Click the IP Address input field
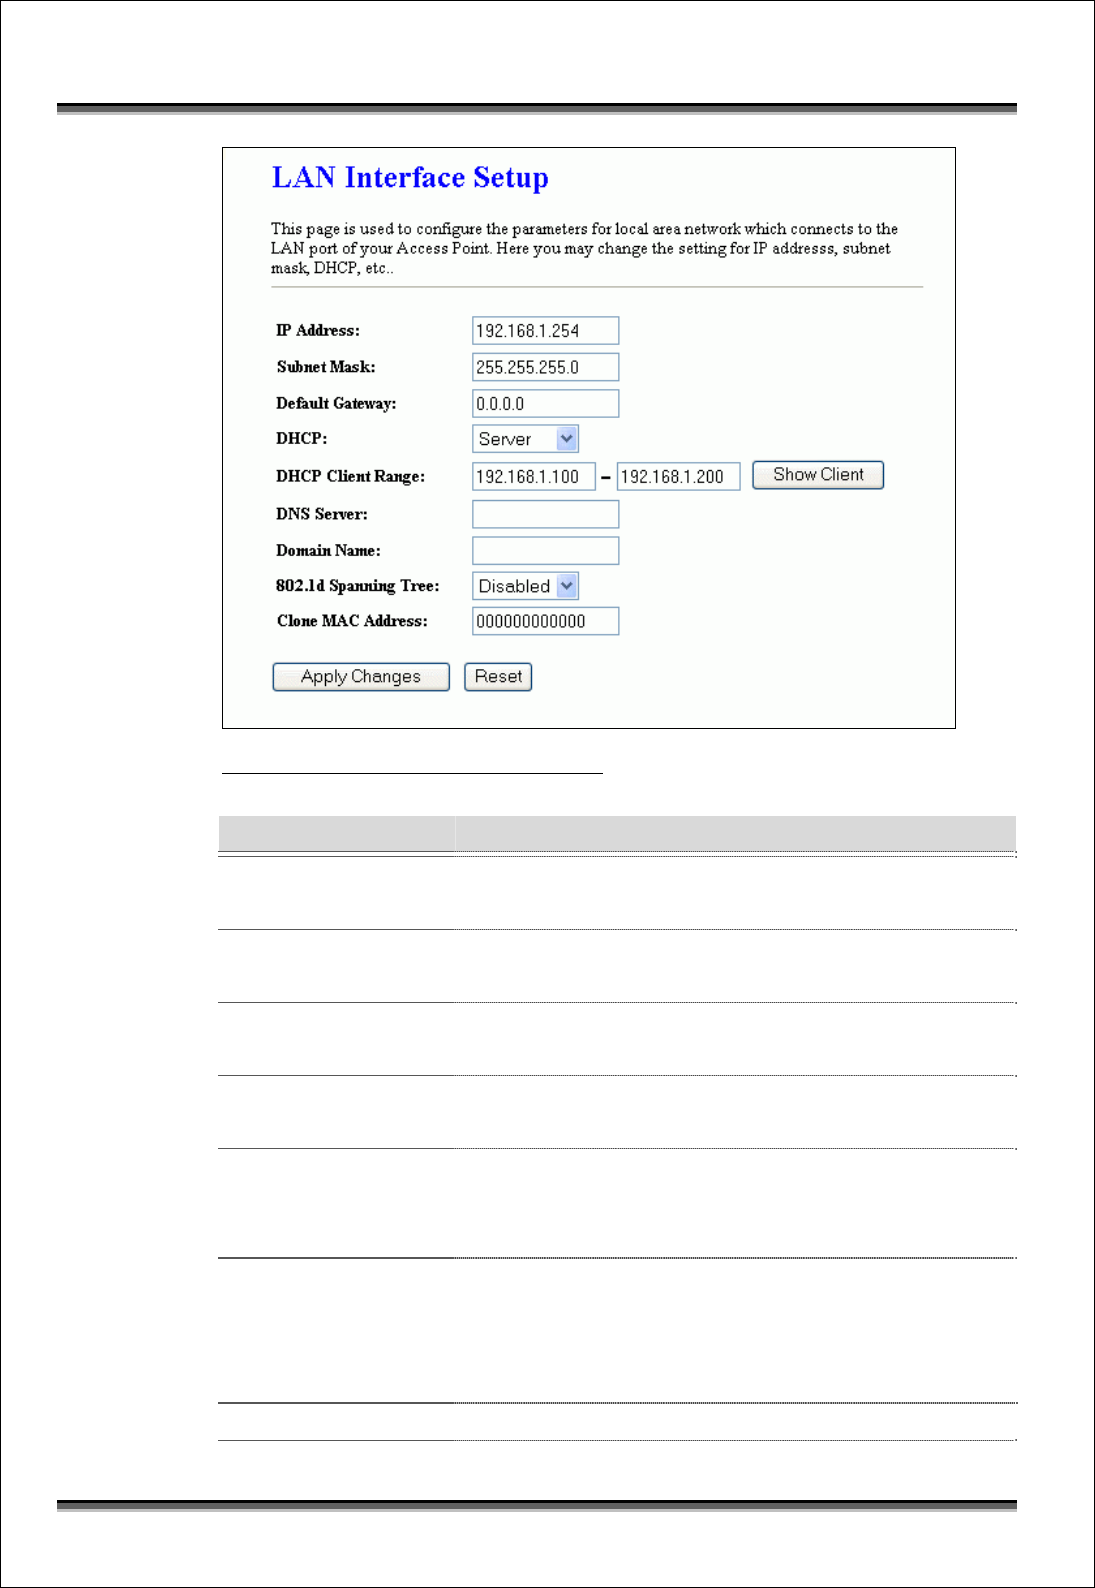Screen dimensions: 1095x1588 click(x=545, y=331)
